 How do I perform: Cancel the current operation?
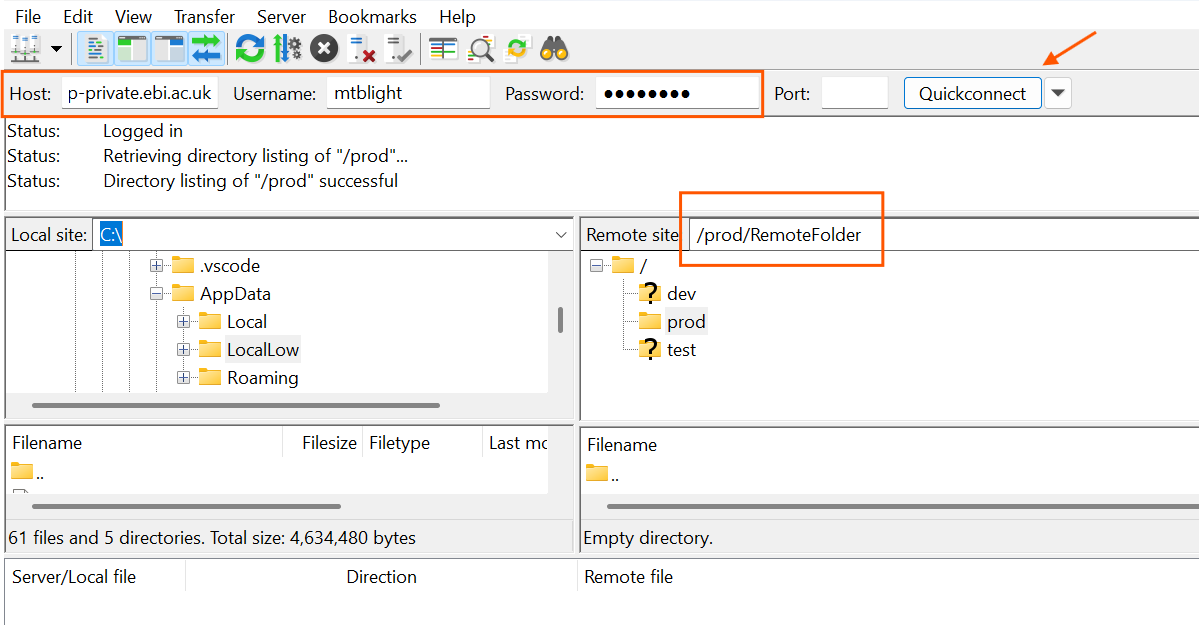[324, 48]
